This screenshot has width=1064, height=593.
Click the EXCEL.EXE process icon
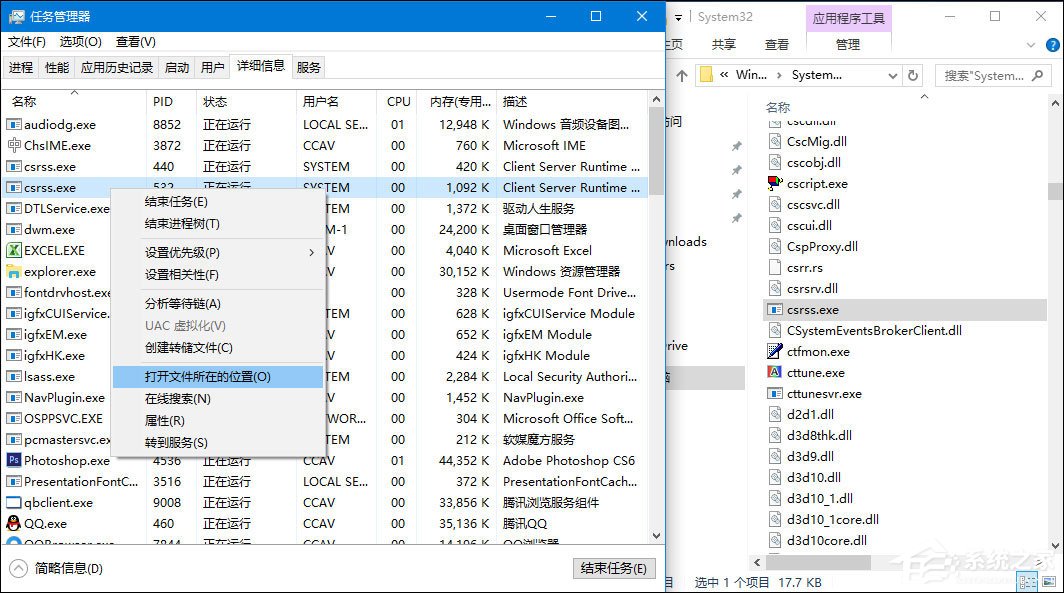pyautogui.click(x=14, y=250)
